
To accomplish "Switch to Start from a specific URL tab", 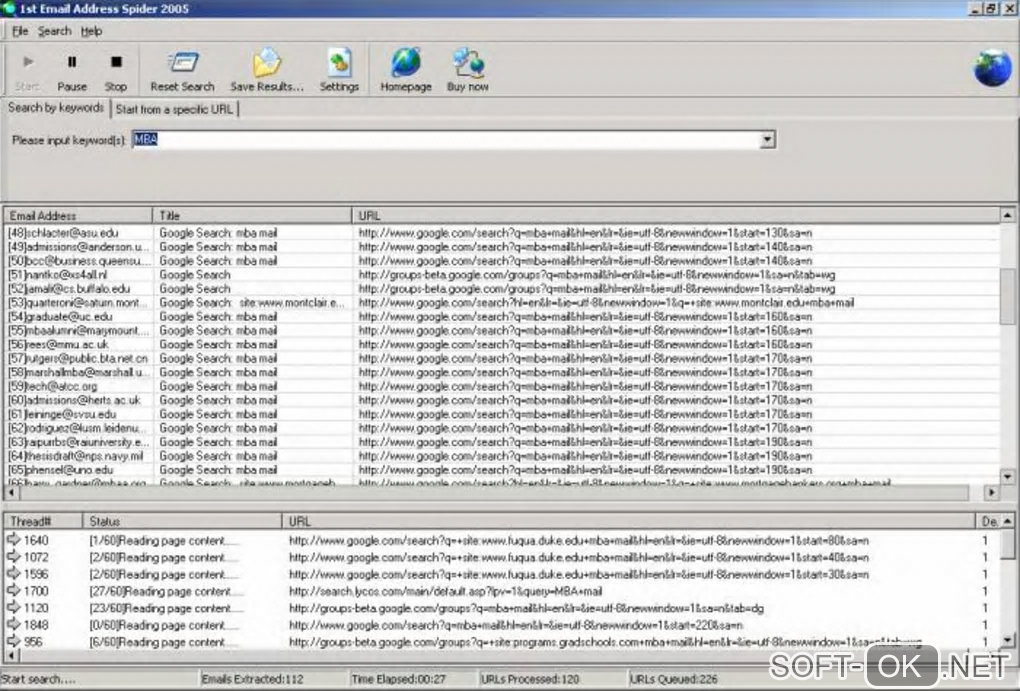I will (x=174, y=109).
